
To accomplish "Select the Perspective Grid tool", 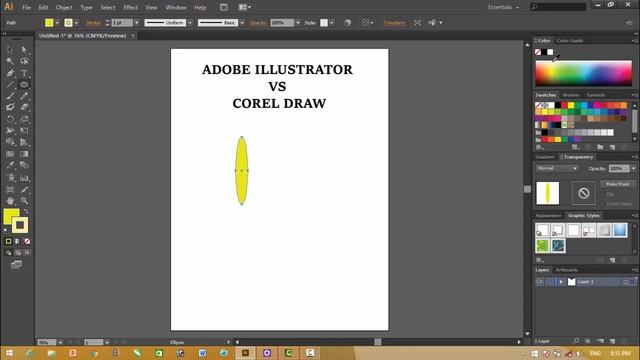I will click(24, 142).
